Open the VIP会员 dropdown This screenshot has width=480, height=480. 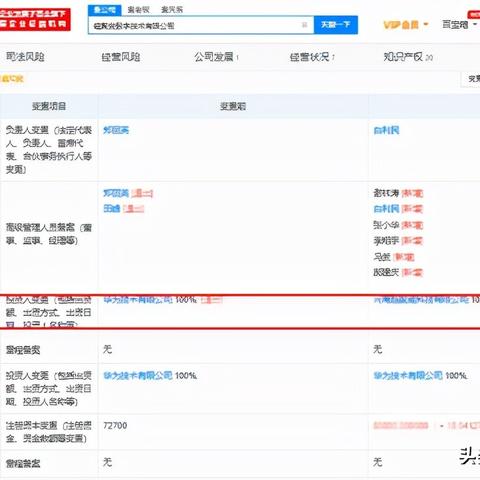[x=405, y=25]
